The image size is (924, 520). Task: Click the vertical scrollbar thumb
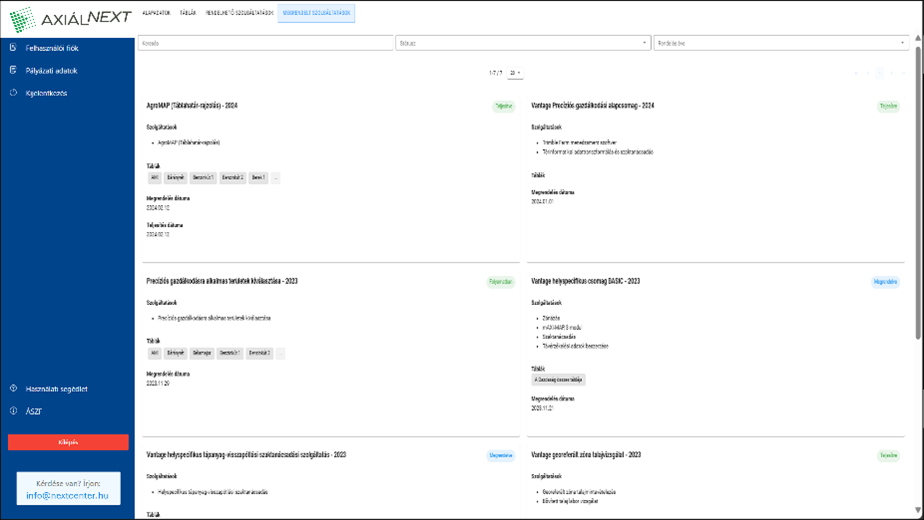(x=918, y=193)
